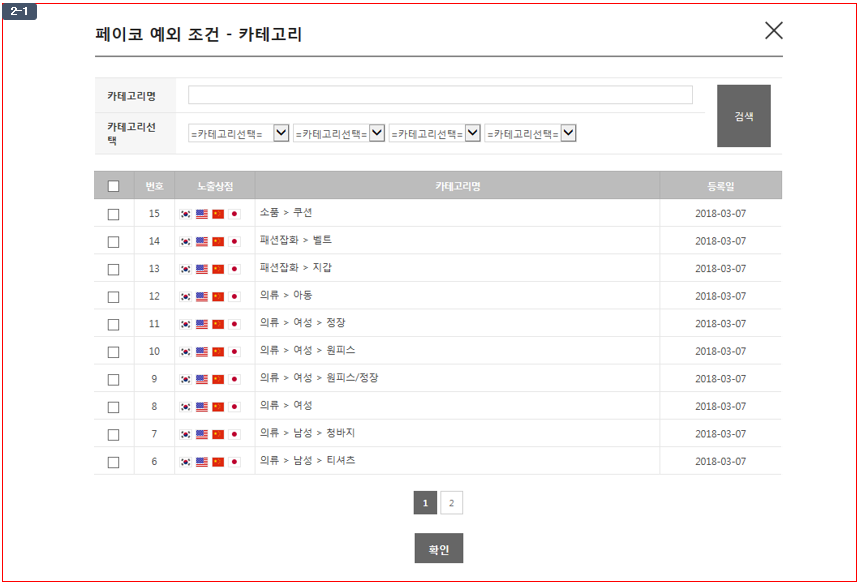
Task: Click the US flag in row 7
Action: (202, 434)
